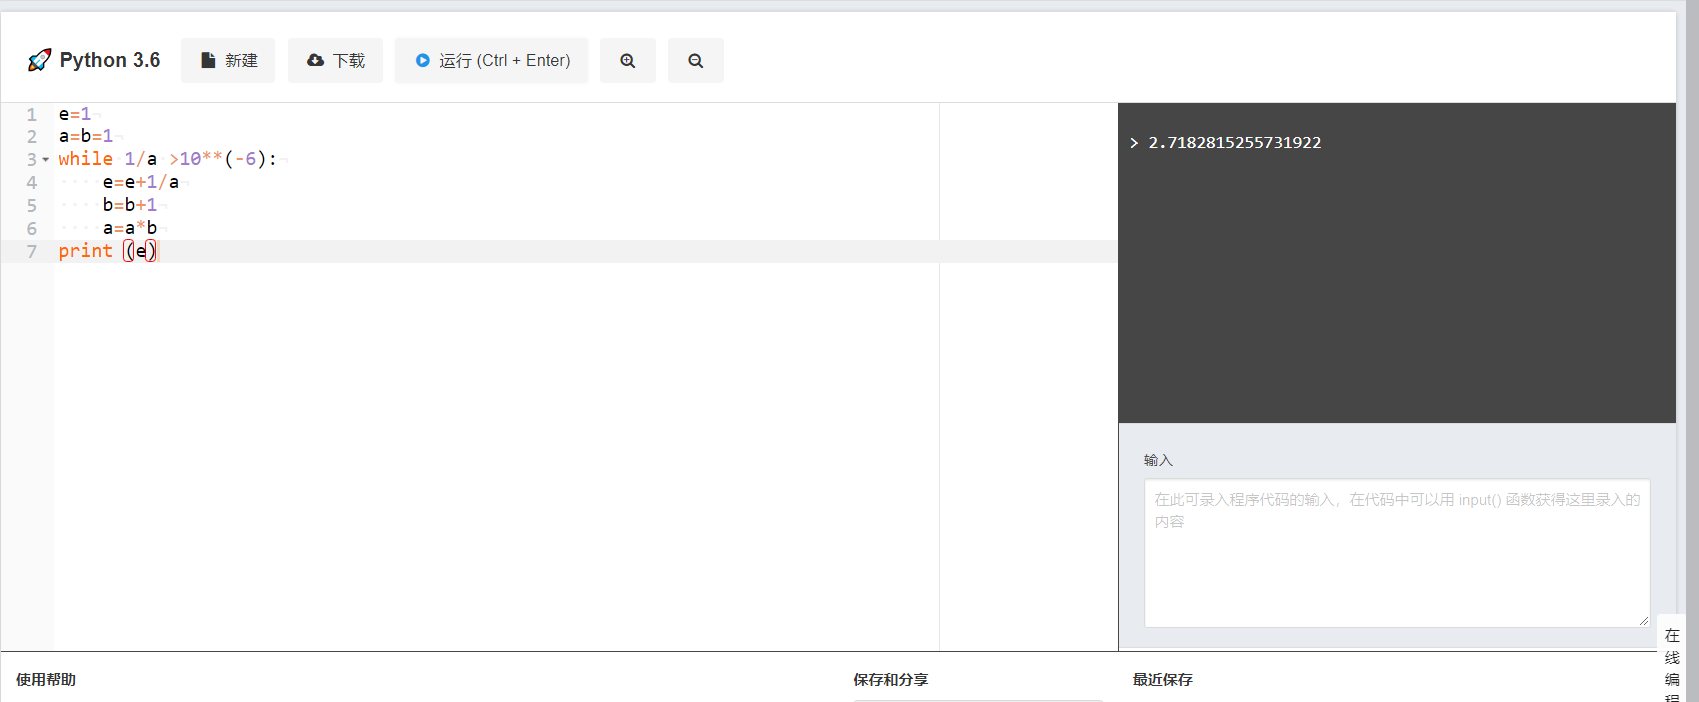The width and height of the screenshot is (1699, 702).
Task: Click the 使用帮助 heading
Action: [46, 680]
